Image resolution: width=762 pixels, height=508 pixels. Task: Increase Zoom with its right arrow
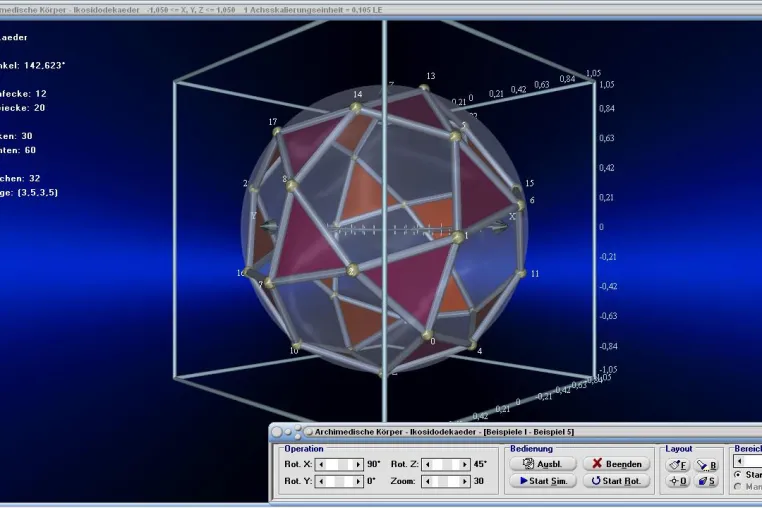[465, 481]
